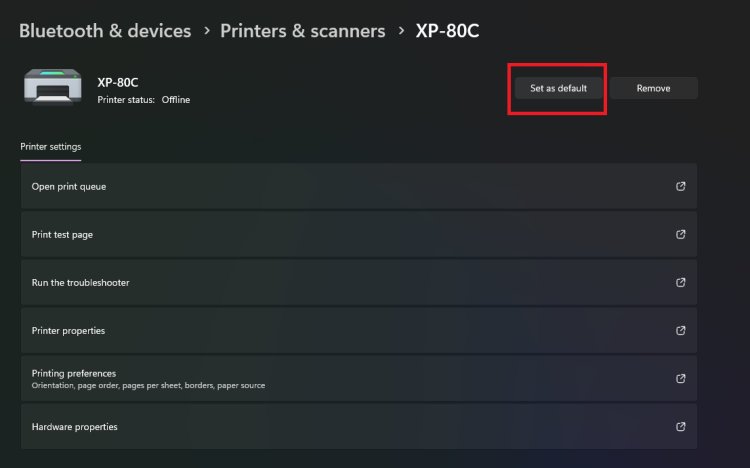Click the Set as default button
The height and width of the screenshot is (468, 750).
click(x=558, y=88)
